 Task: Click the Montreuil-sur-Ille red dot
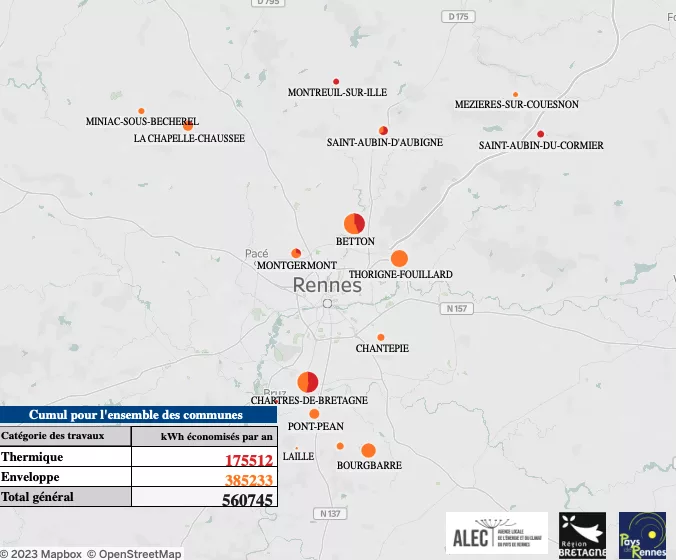(336, 81)
